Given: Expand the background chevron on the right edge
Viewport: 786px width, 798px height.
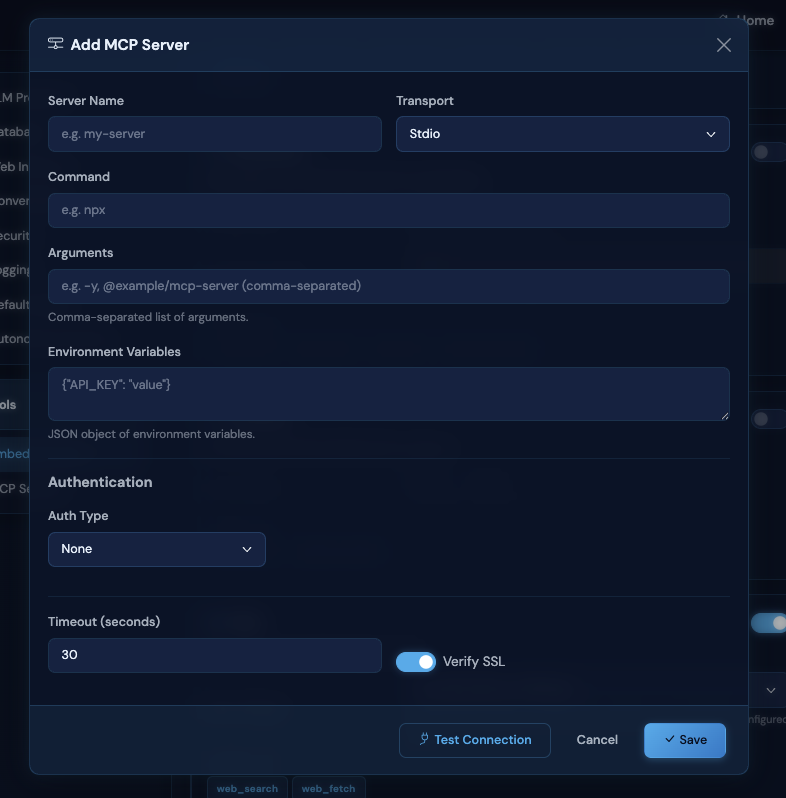Looking at the screenshot, I should (771, 691).
